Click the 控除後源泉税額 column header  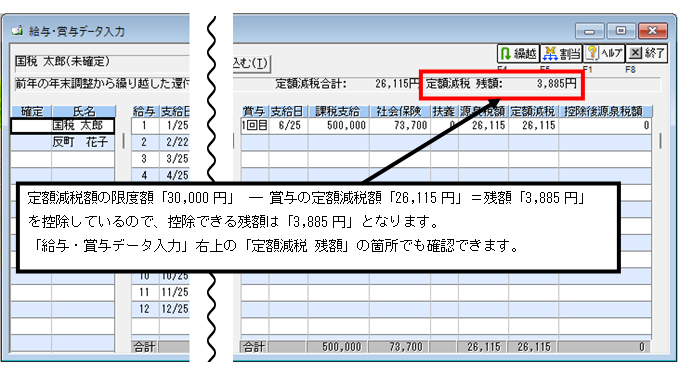[605, 111]
